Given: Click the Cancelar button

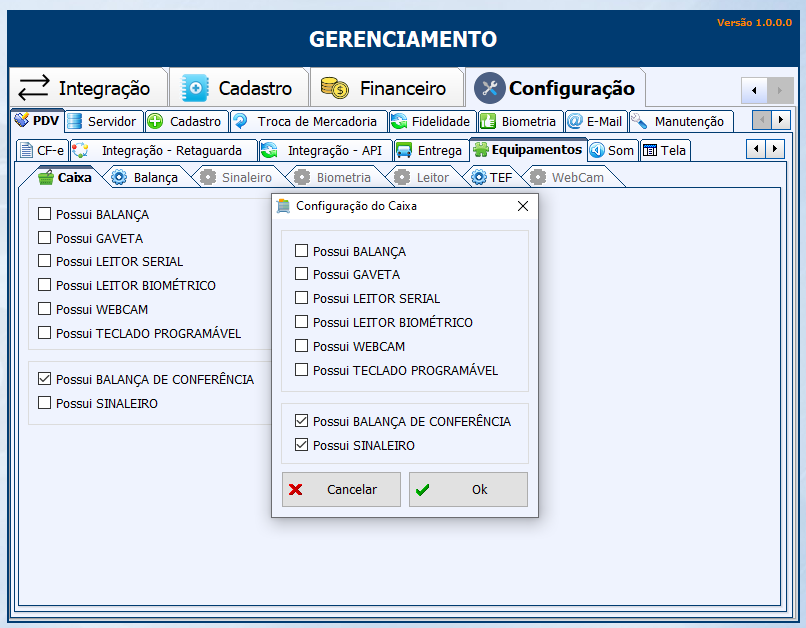Looking at the screenshot, I should click(341, 490).
